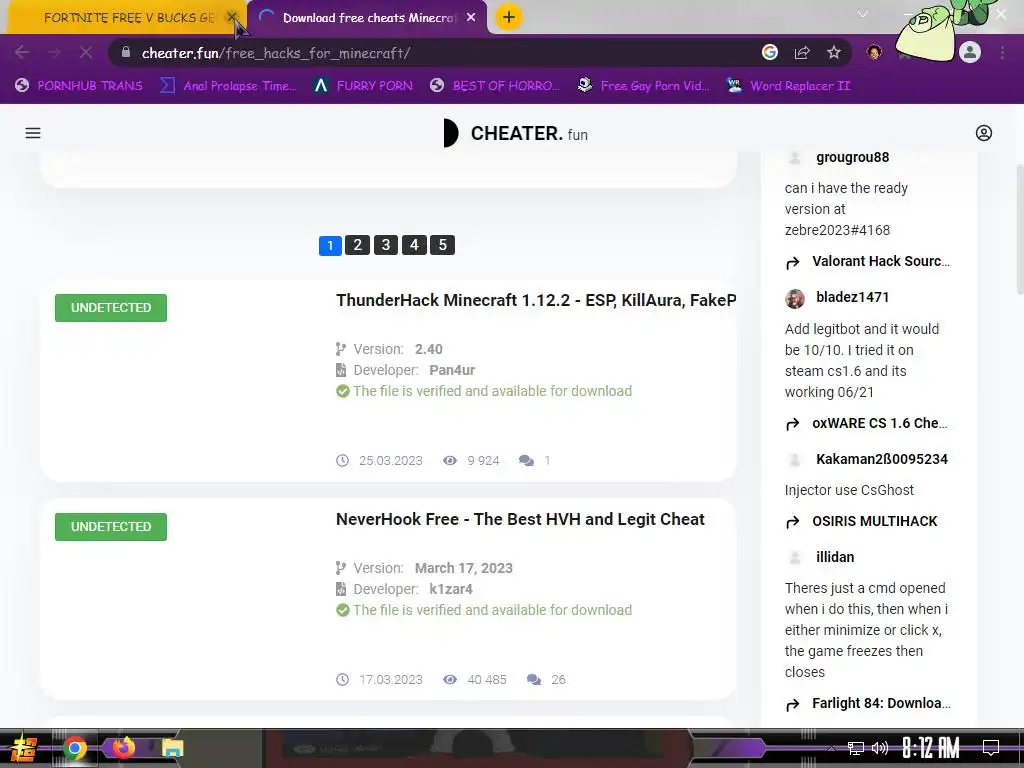
Task: Close the Download free cheats tab
Action: pos(471,18)
